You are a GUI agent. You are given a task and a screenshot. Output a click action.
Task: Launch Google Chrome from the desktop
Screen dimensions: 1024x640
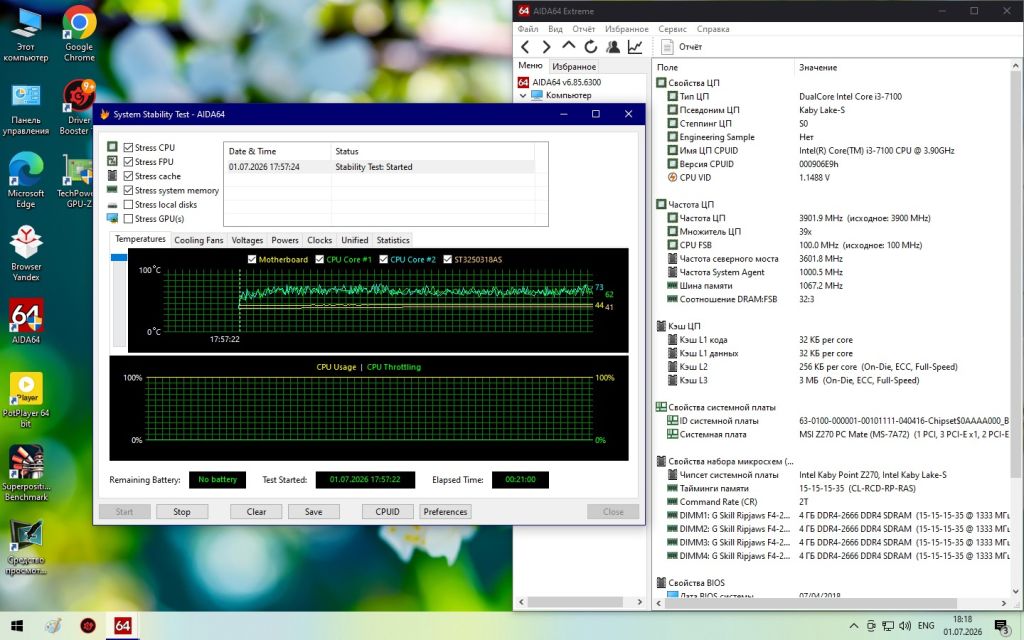point(79,35)
